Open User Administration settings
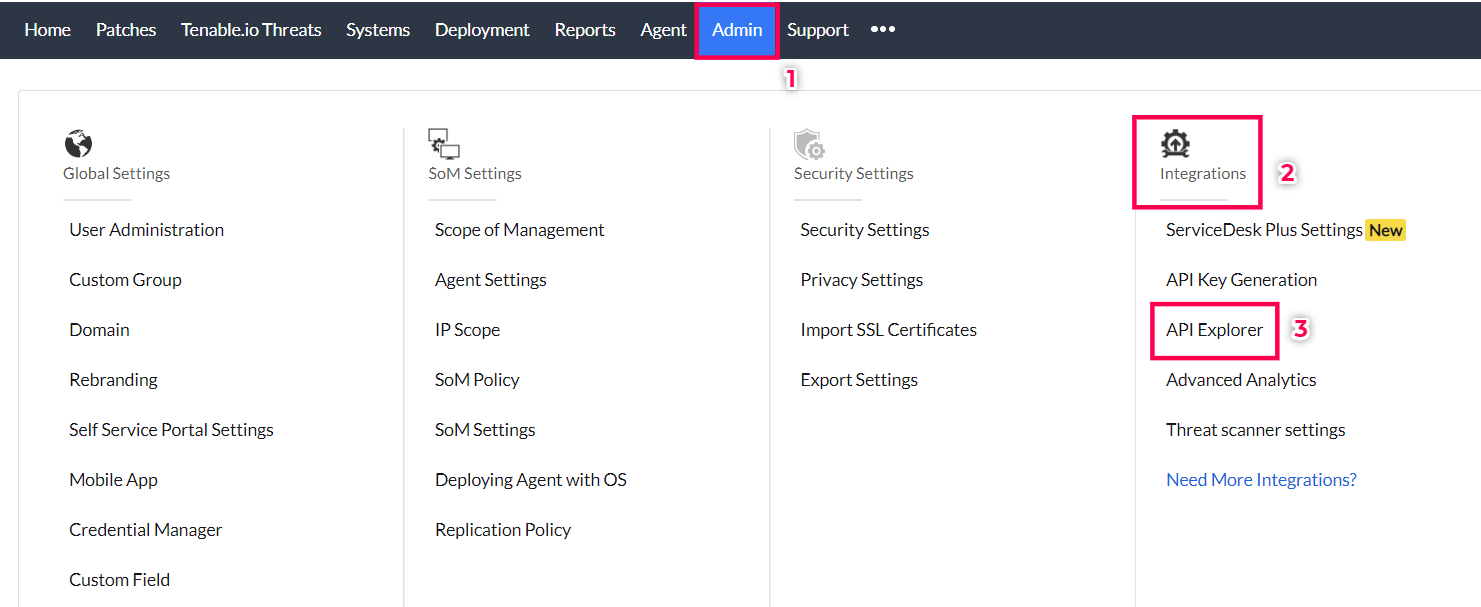Viewport: 1481px width, 607px height. coord(146,230)
